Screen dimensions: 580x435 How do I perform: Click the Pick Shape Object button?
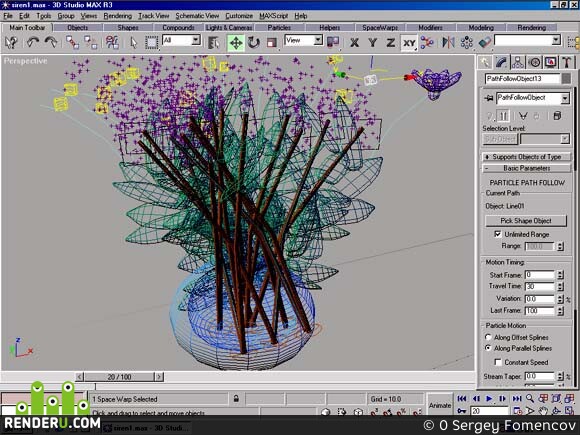point(526,221)
